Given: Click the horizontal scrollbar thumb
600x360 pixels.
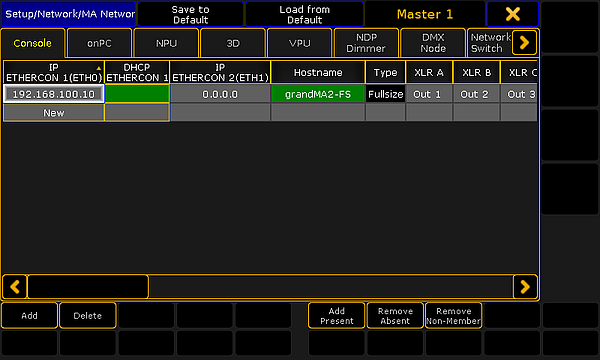Looking at the screenshot, I should click(x=88, y=287).
